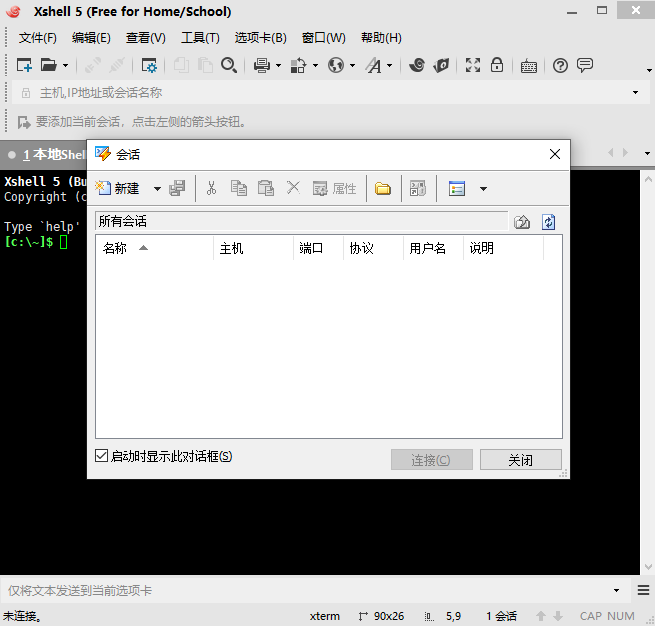Sort by 主机 column header
Viewport: 655px width, 626px height.
(253, 248)
